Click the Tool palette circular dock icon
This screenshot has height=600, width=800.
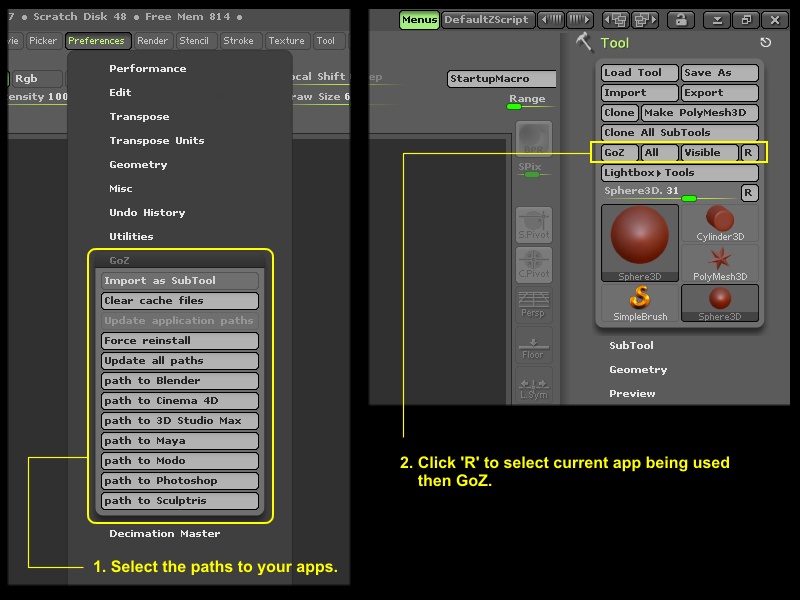click(x=765, y=42)
